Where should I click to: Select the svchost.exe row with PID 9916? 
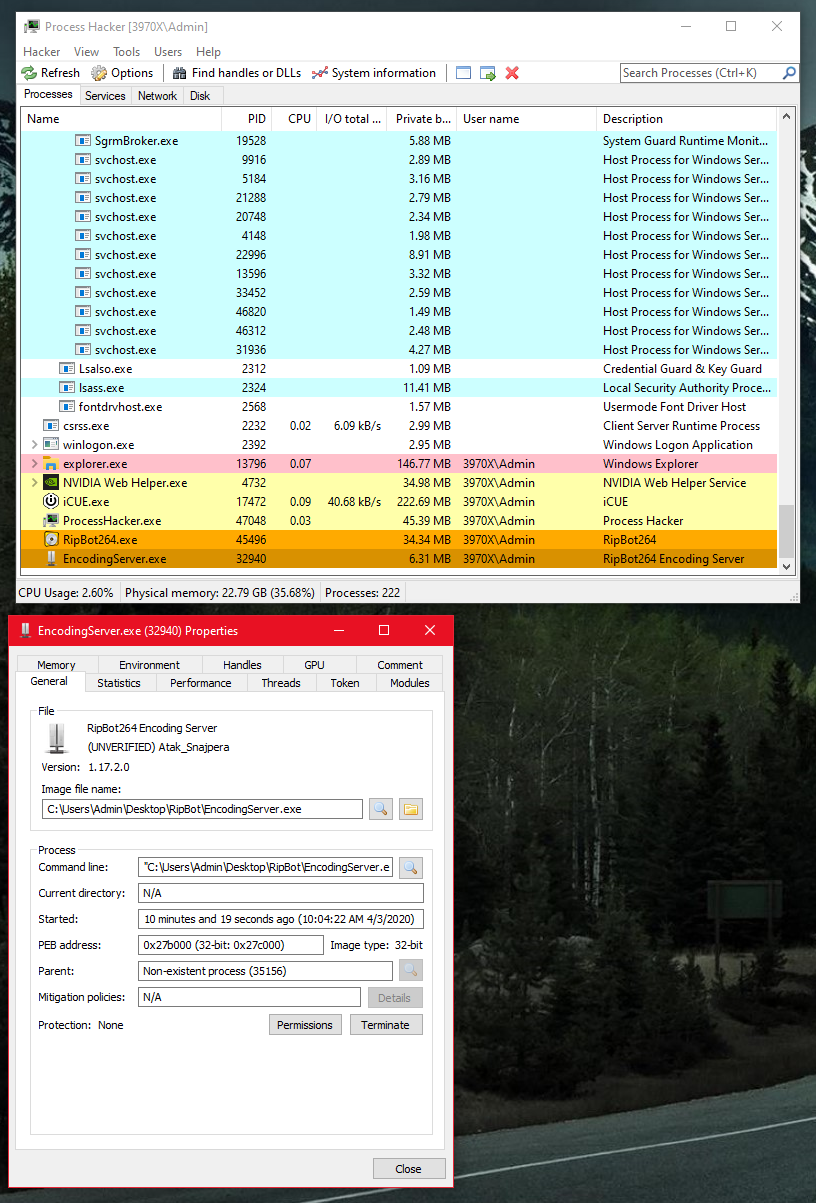point(398,160)
